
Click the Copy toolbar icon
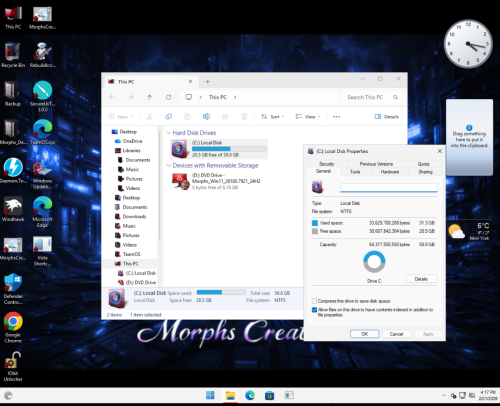(x=169, y=117)
